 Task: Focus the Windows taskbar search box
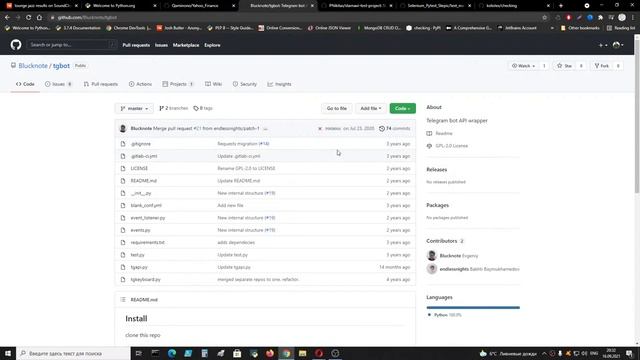tap(73, 353)
